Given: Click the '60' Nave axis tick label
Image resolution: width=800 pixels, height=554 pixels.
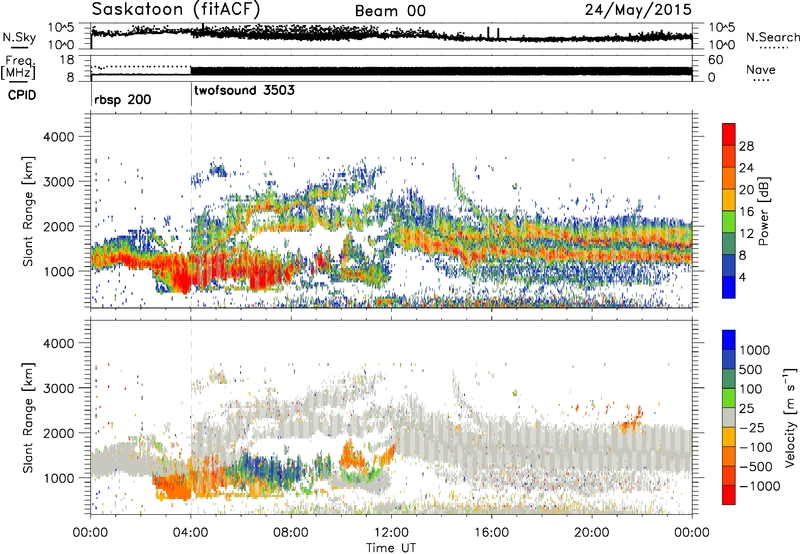Looking at the screenshot, I should (715, 60).
